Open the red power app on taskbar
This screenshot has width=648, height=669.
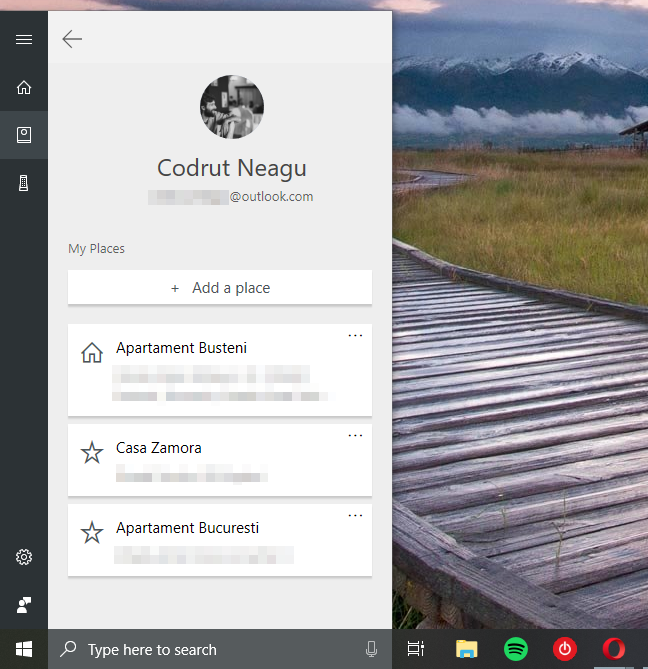point(565,649)
